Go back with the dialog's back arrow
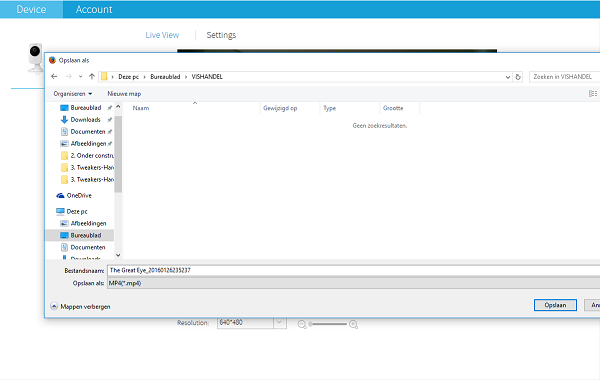The image size is (600, 380). click(x=54, y=77)
